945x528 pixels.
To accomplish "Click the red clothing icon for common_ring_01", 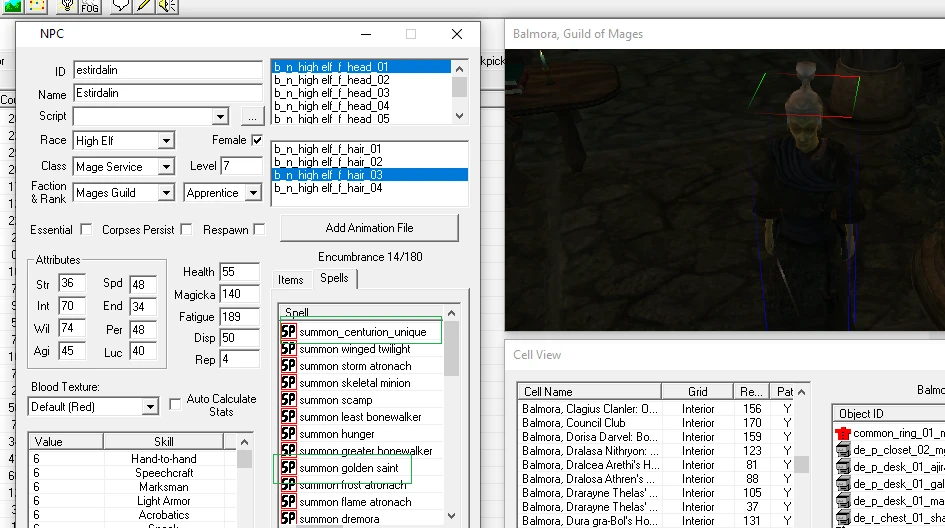I will coord(843,433).
